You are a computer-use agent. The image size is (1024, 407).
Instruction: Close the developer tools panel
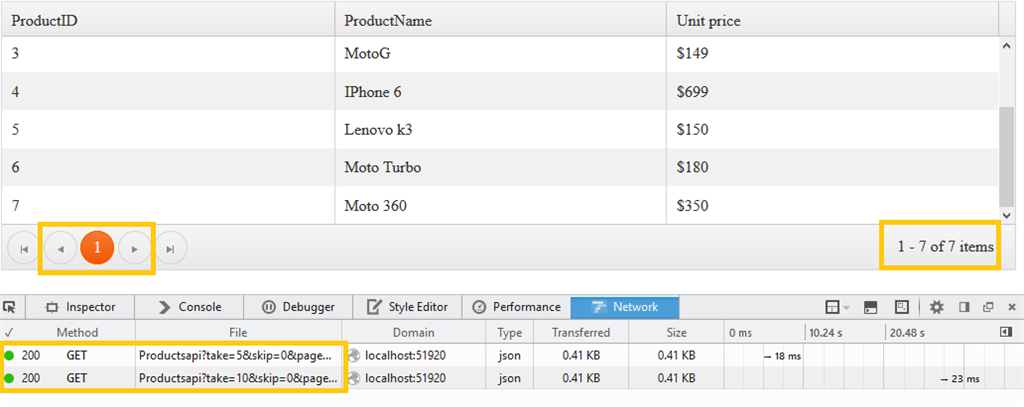(x=1012, y=307)
